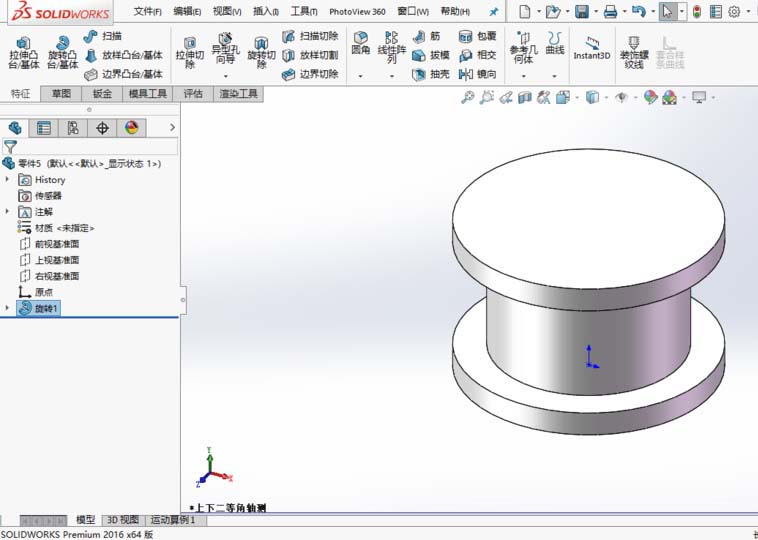The width and height of the screenshot is (758, 540).
Task: Choose the Mirror (镜向) tool
Action: point(477,74)
